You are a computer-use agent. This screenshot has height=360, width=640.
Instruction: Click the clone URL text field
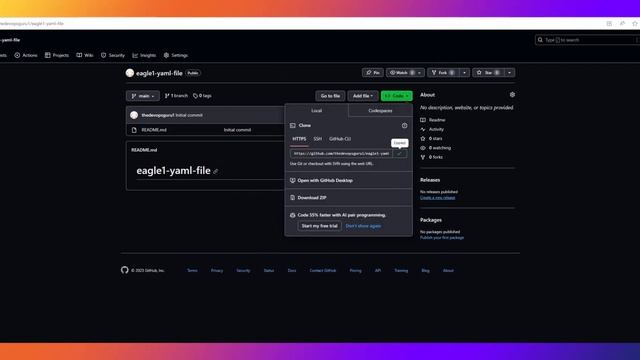[x=341, y=153]
